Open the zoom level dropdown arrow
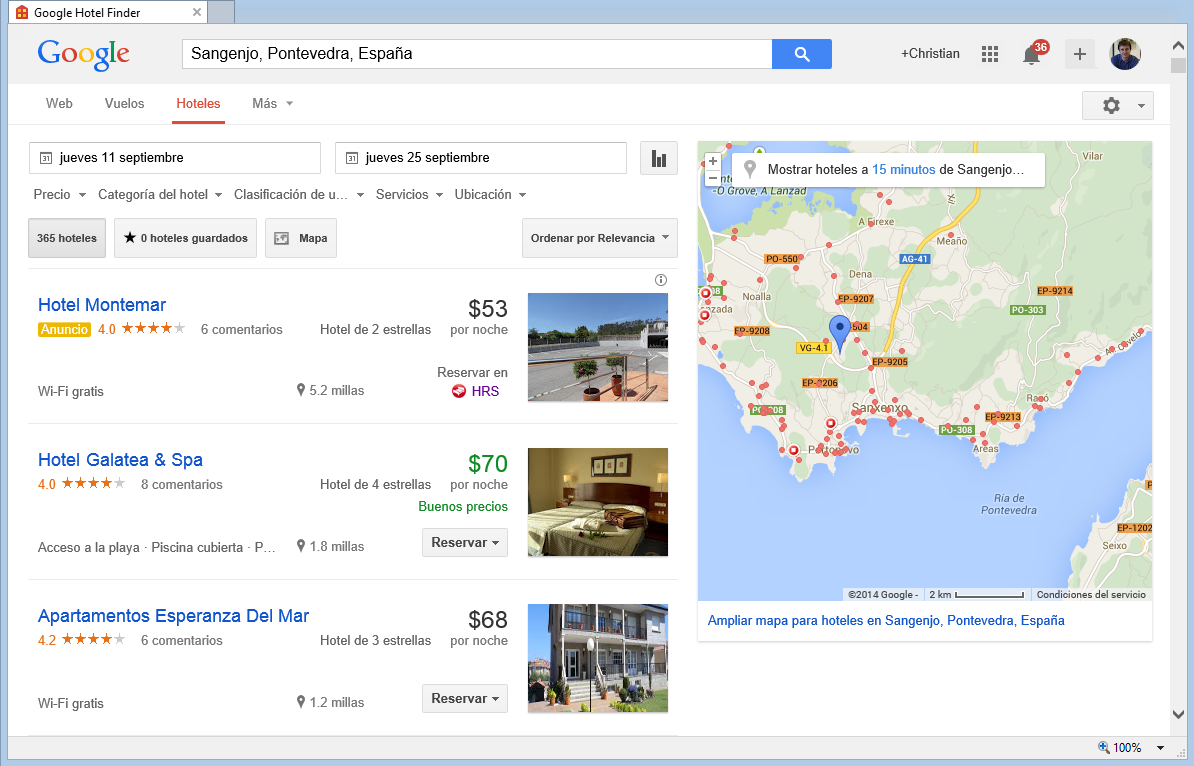This screenshot has width=1194, height=766. (1160, 748)
